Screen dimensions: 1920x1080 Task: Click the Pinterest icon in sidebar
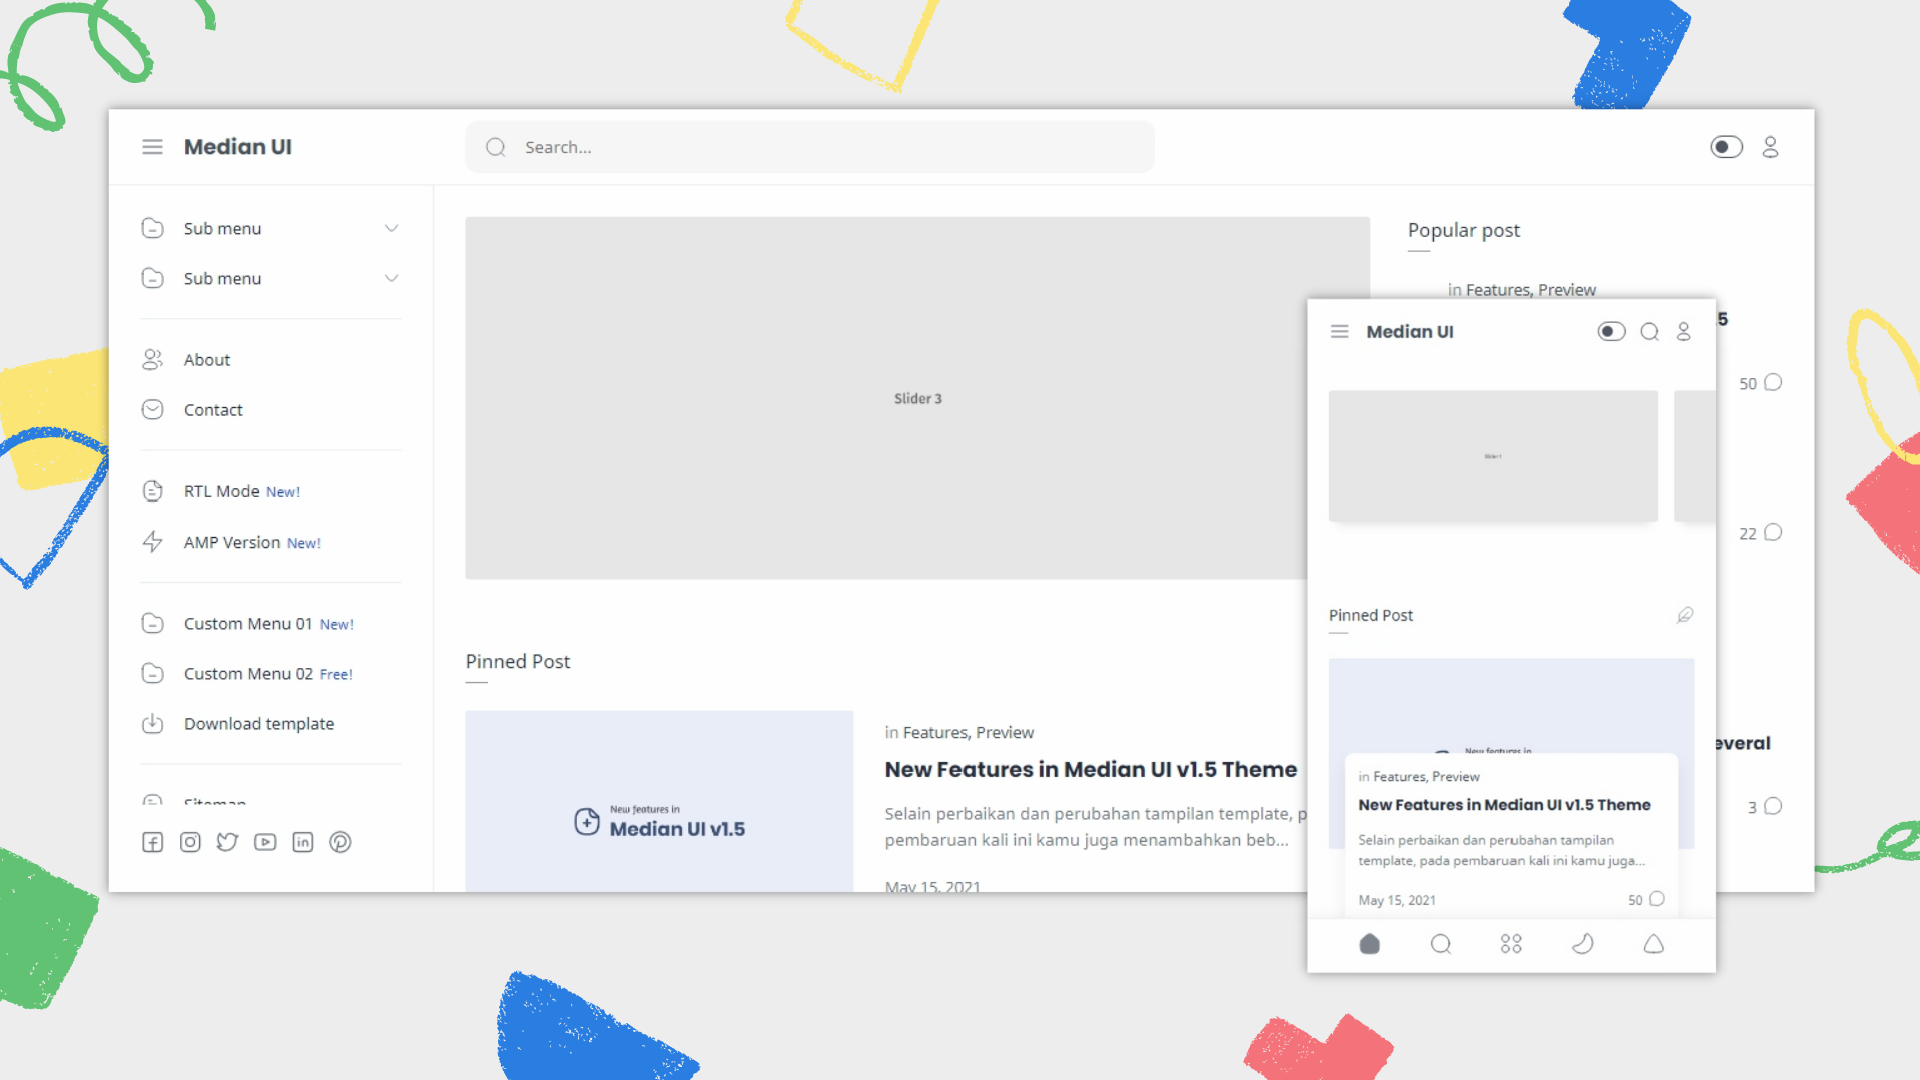pyautogui.click(x=340, y=842)
